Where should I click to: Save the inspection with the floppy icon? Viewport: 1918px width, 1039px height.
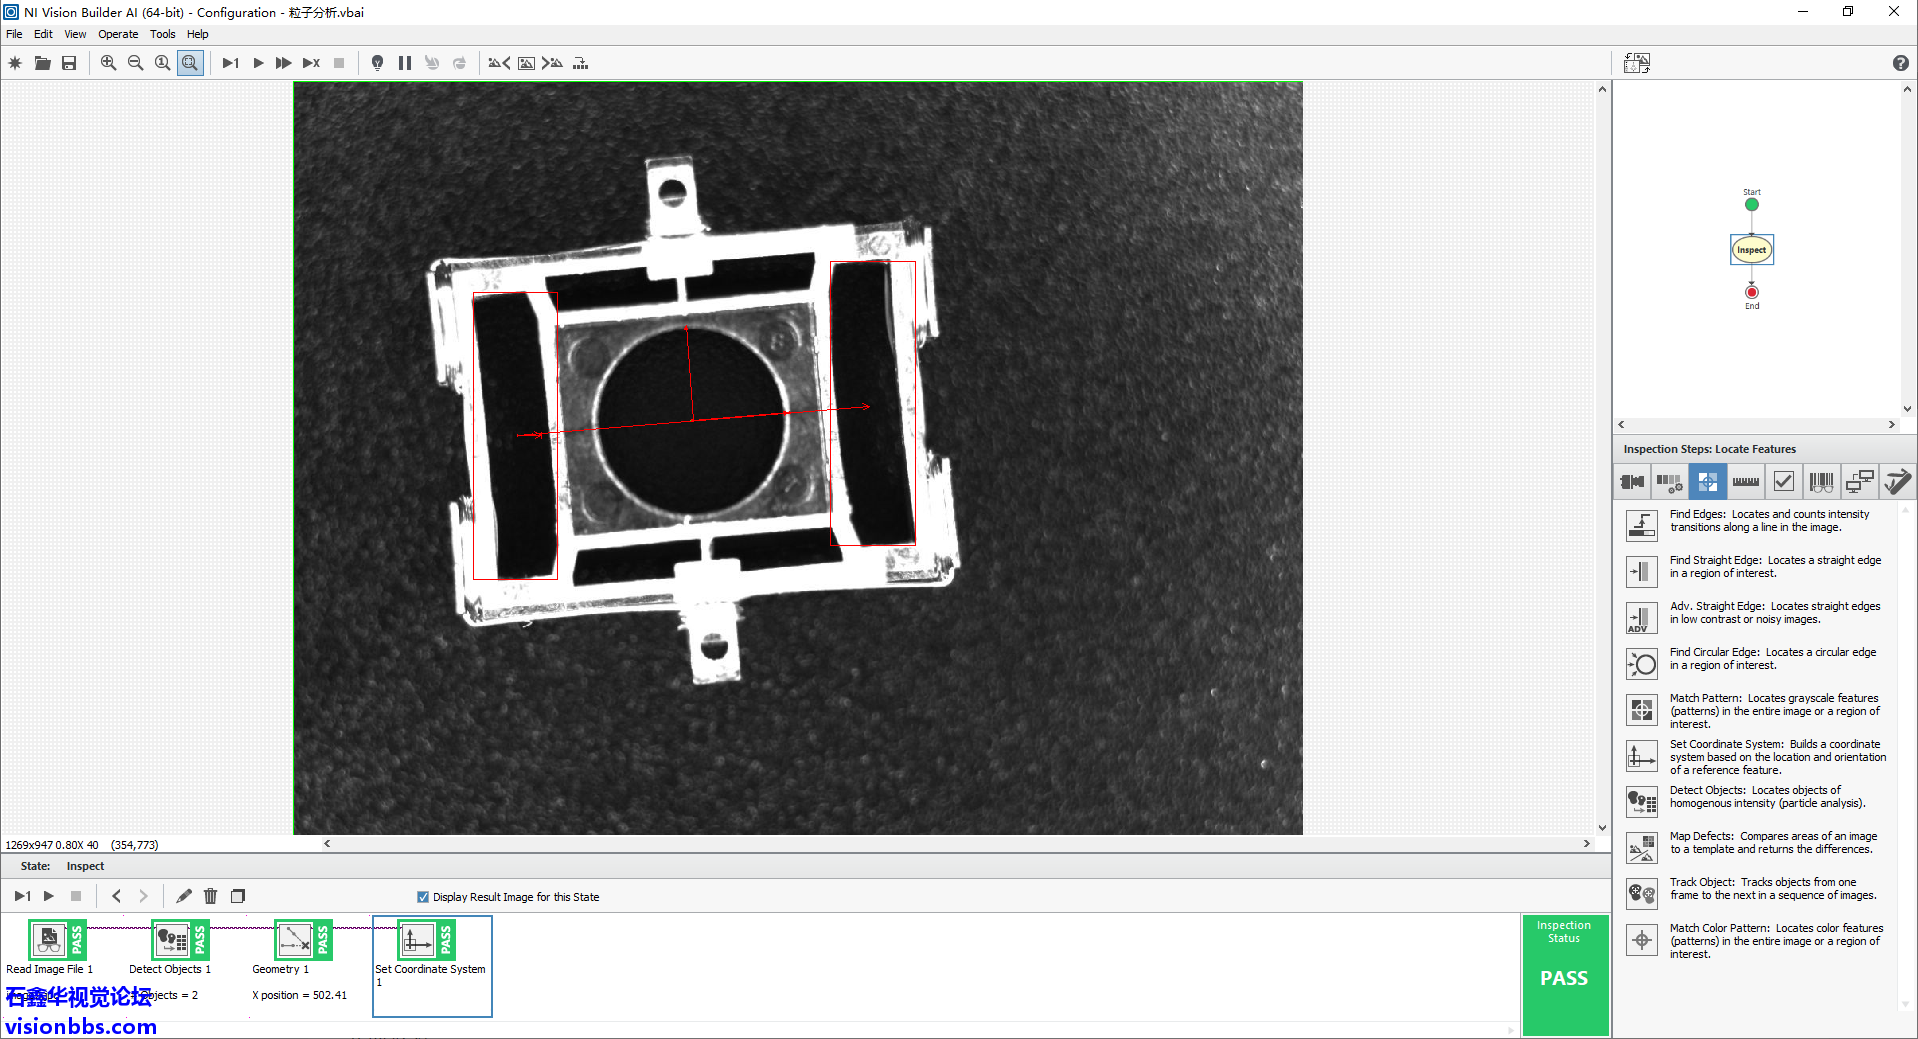coord(69,63)
